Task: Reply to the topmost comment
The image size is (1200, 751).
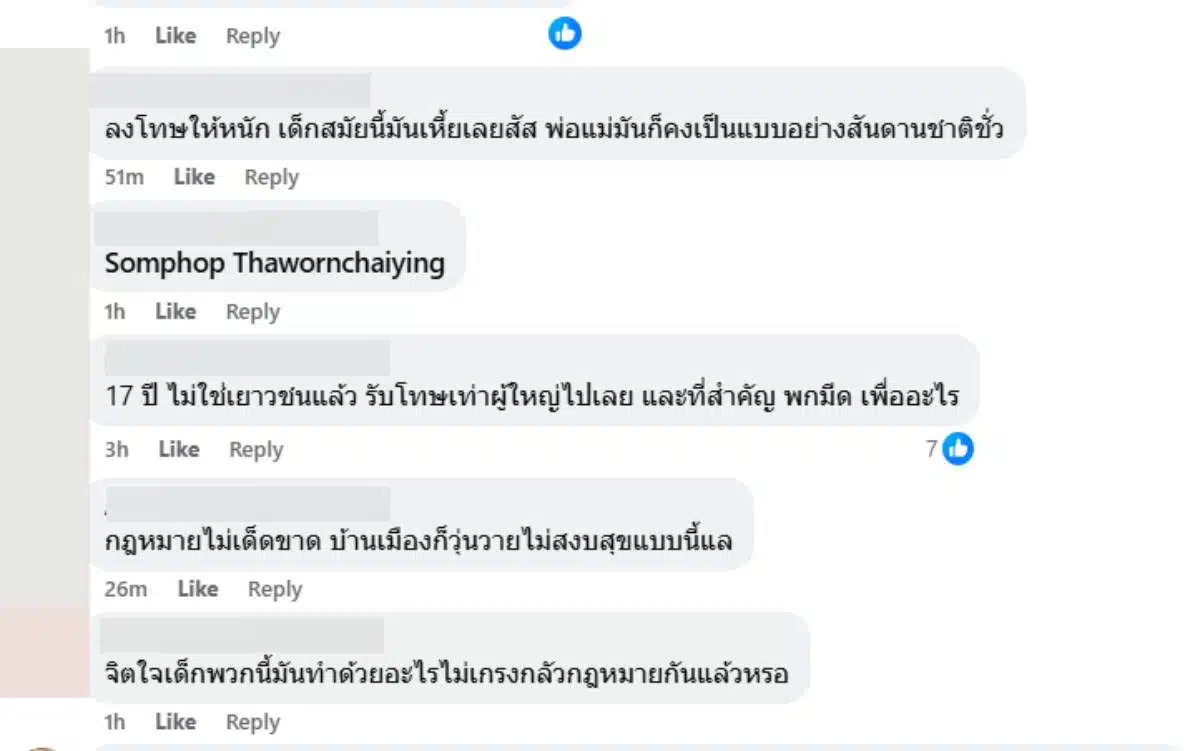Action: coord(252,35)
